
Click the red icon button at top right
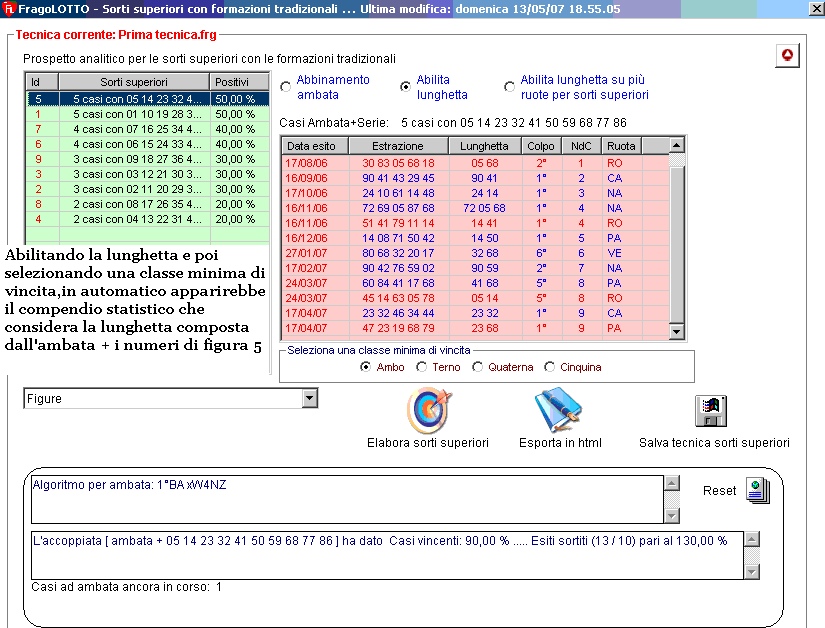[x=787, y=56]
